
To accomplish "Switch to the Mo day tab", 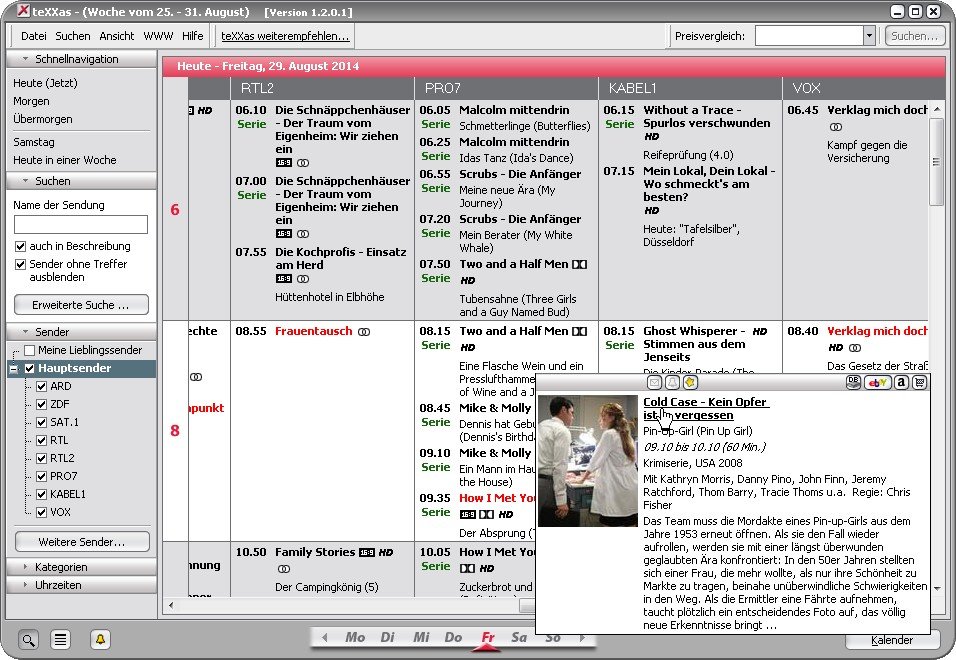I will [355, 637].
